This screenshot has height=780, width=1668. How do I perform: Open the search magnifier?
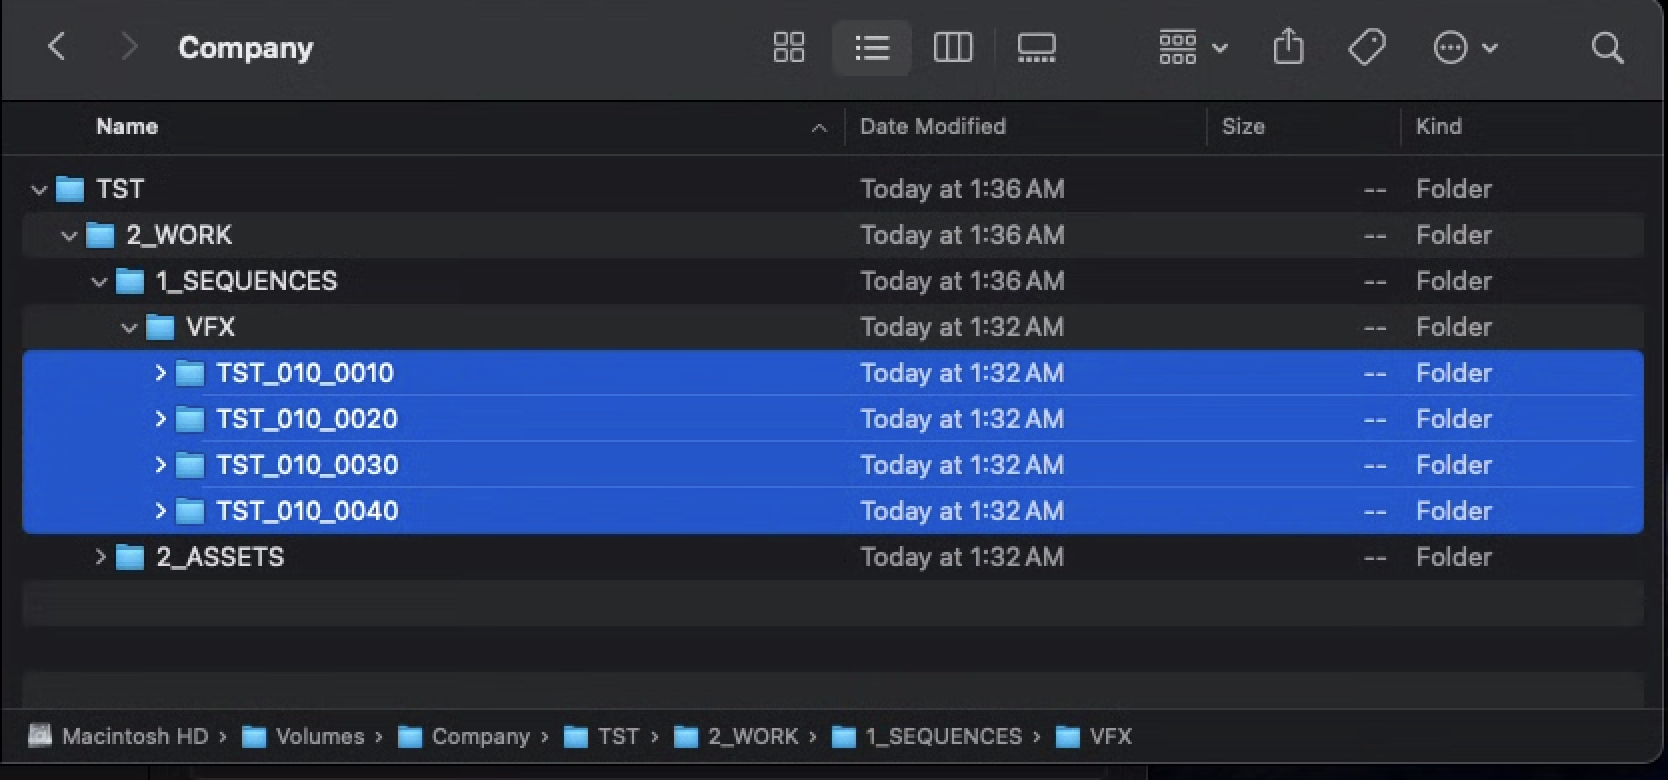click(x=1607, y=47)
